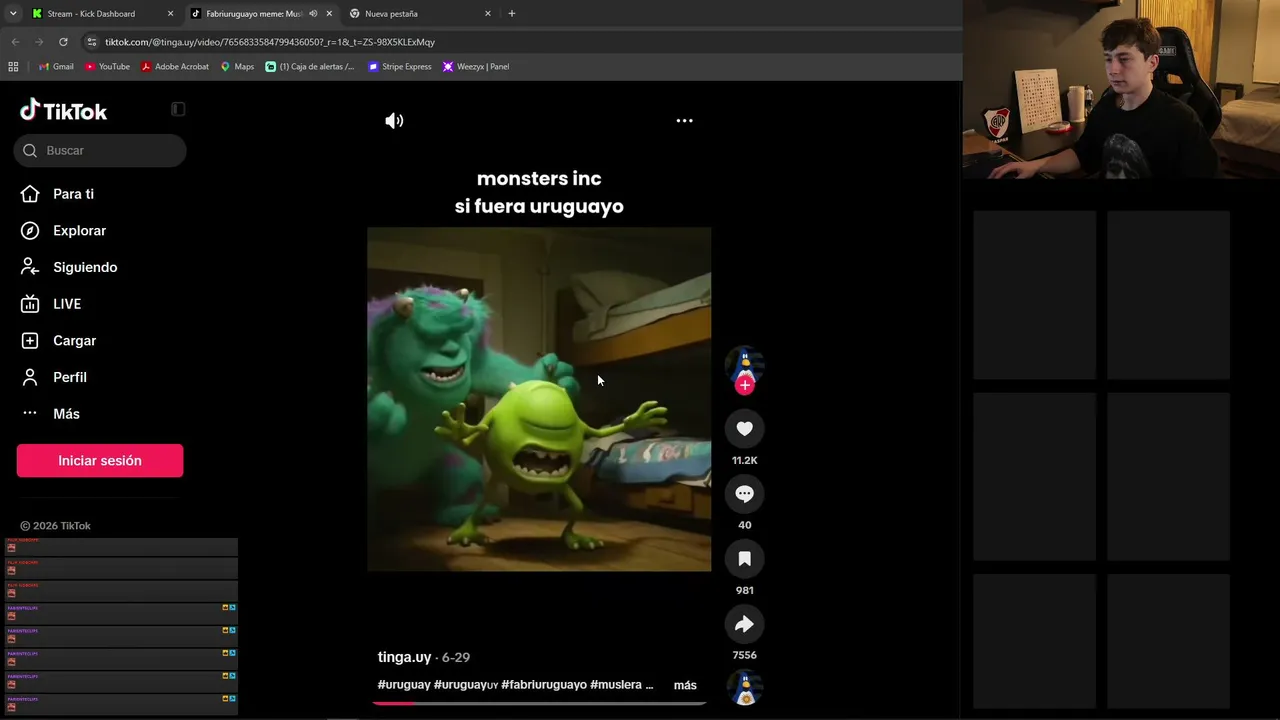Open the apps grid in bookmarks bar

click(13, 67)
